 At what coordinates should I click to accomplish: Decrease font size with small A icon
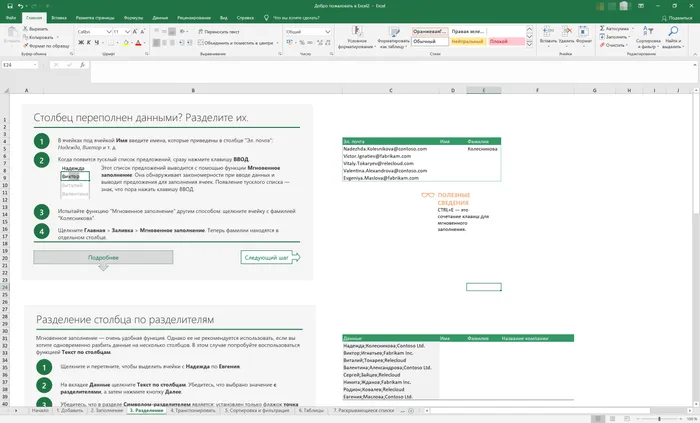142,32
